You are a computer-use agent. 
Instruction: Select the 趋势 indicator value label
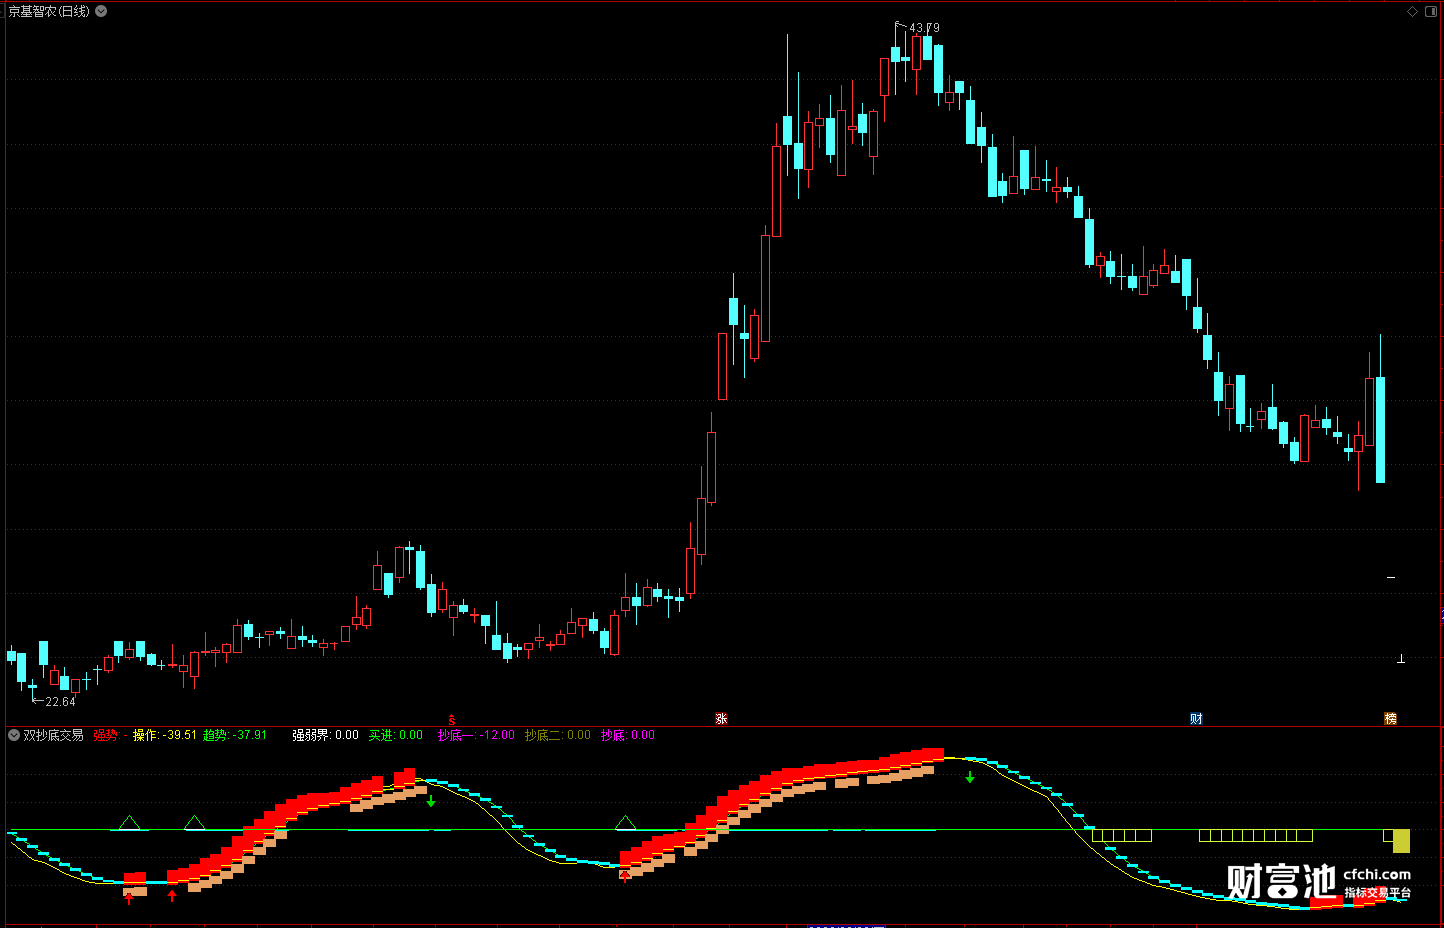(235, 735)
